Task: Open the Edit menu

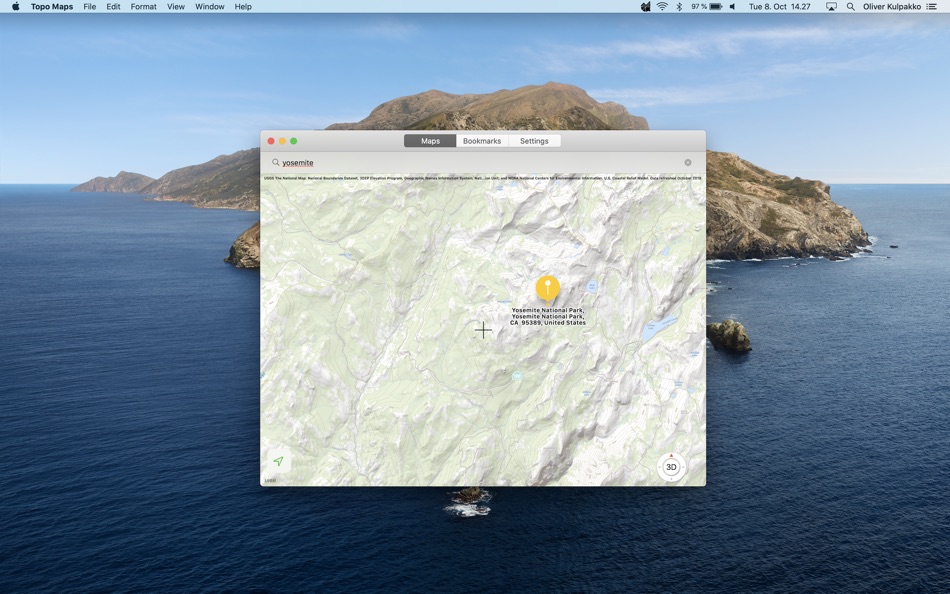Action: pos(113,7)
